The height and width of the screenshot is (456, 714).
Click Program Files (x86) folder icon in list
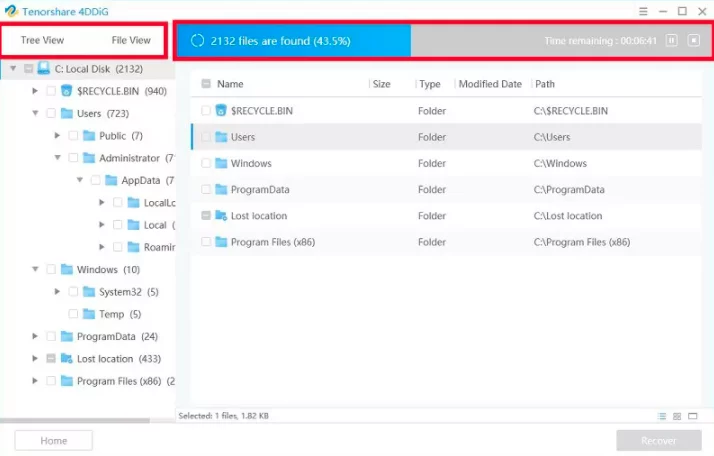click(221, 242)
